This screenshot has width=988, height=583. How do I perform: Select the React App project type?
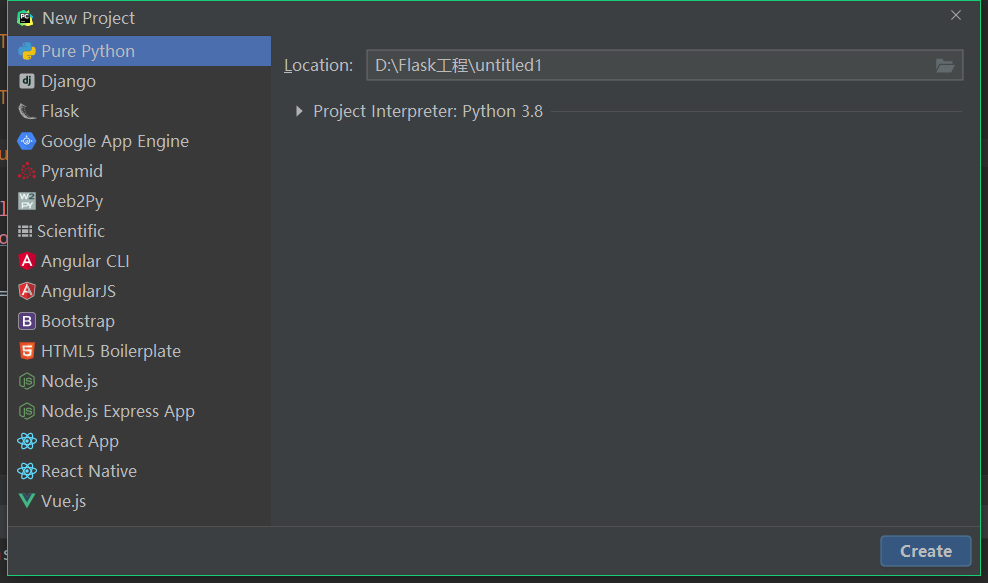click(139, 441)
